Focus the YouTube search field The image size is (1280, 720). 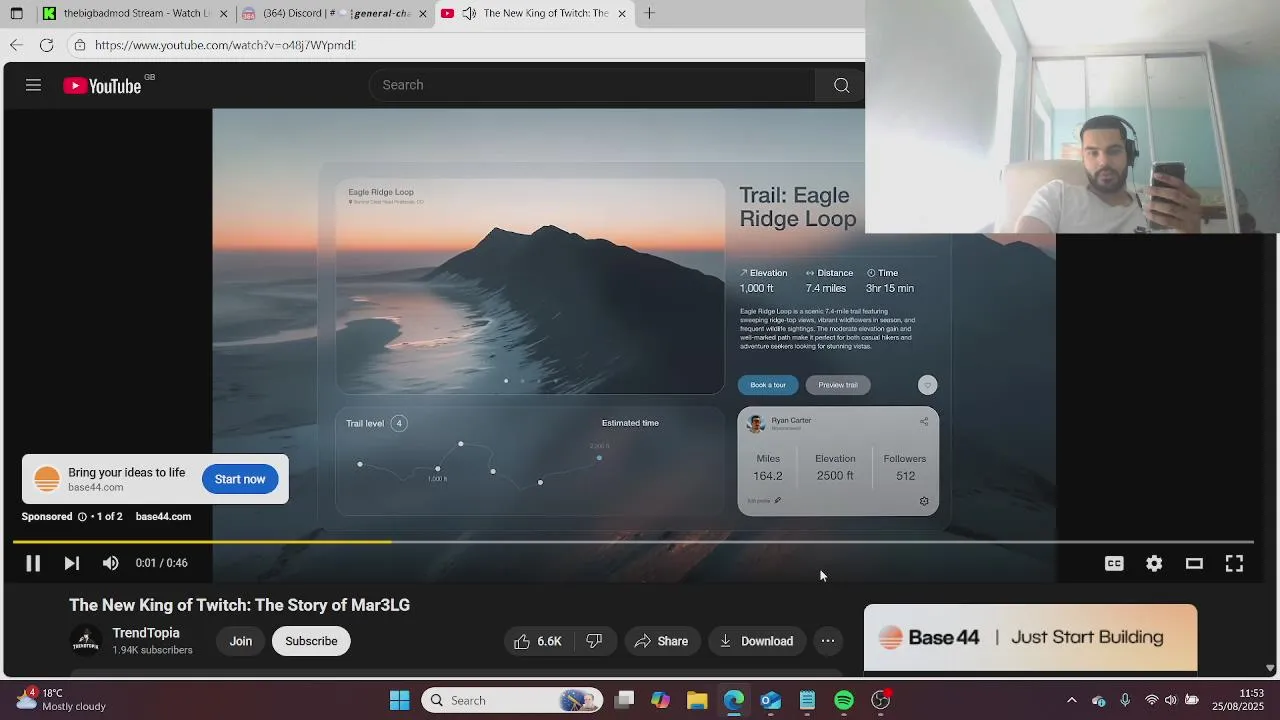[x=594, y=85]
